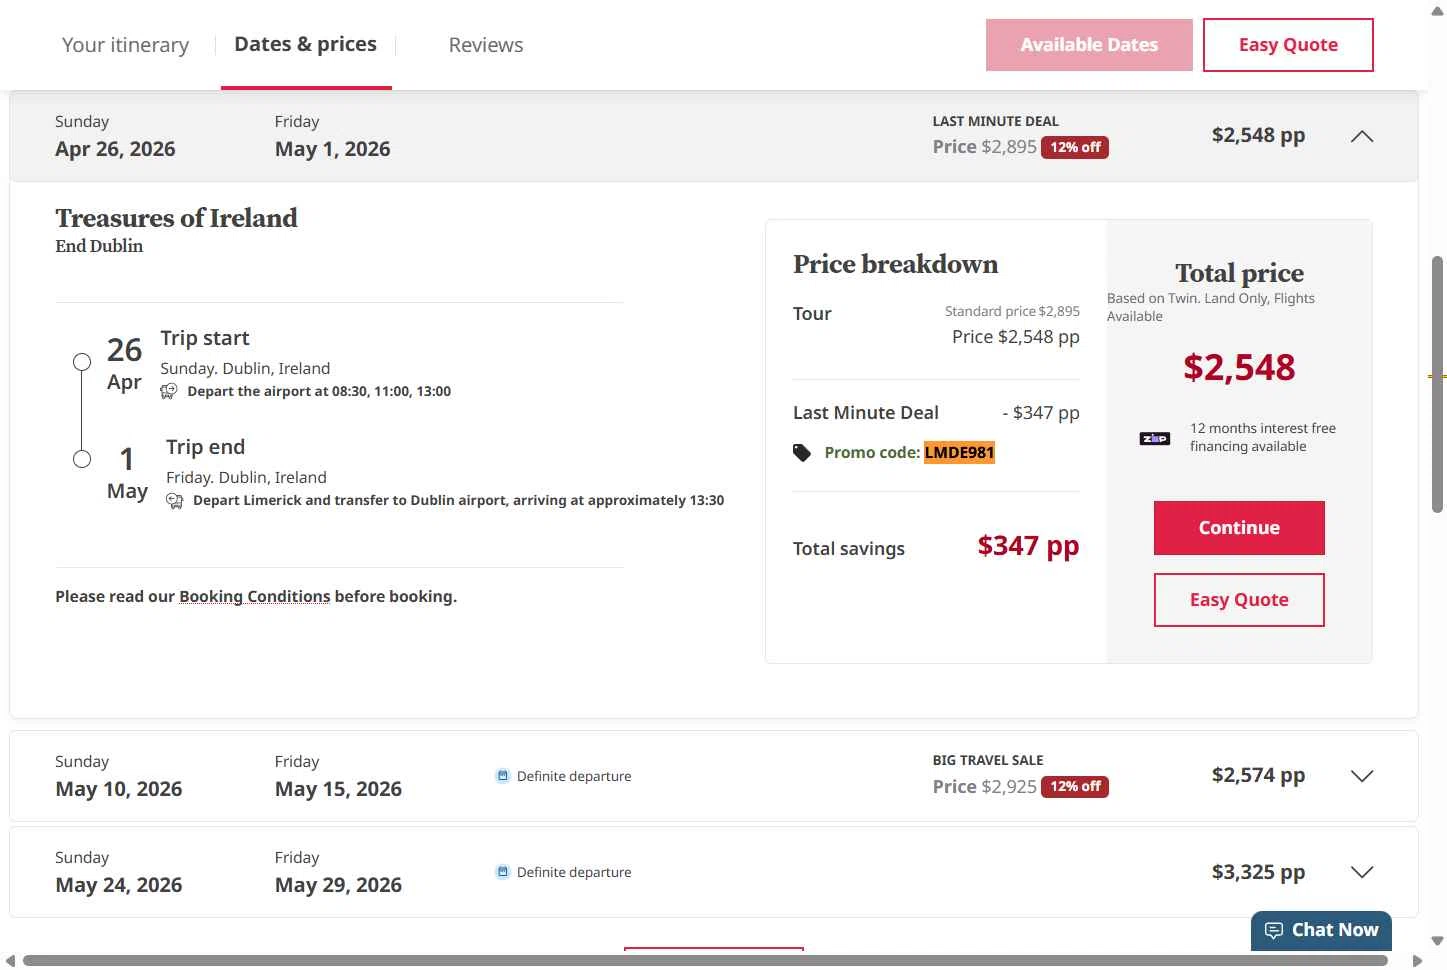This screenshot has width=1447, height=970.
Task: Click the BIG TRAVEL SALE label
Action: coord(988,760)
